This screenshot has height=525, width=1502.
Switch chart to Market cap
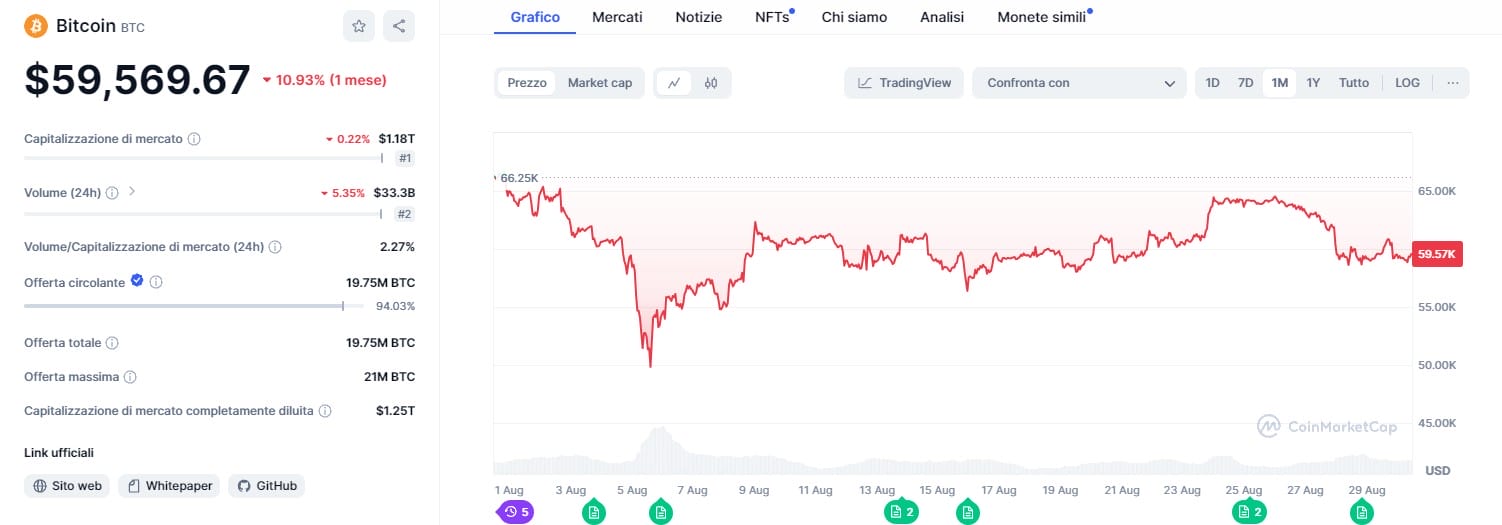[600, 83]
